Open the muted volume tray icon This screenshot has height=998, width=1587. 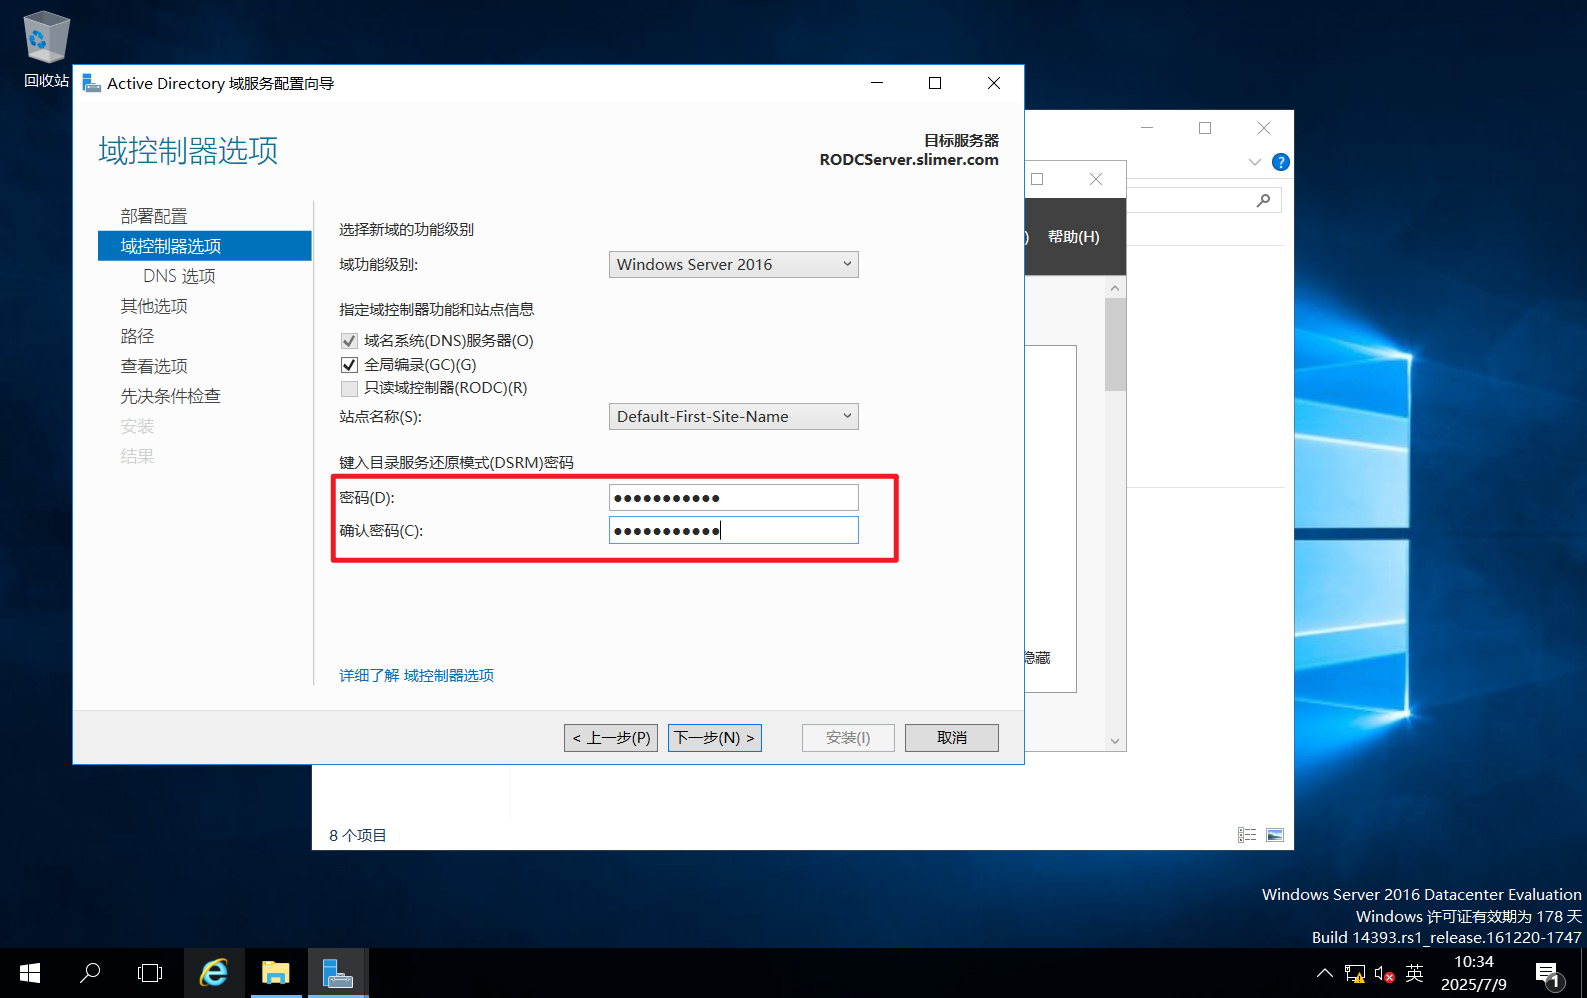(1384, 973)
